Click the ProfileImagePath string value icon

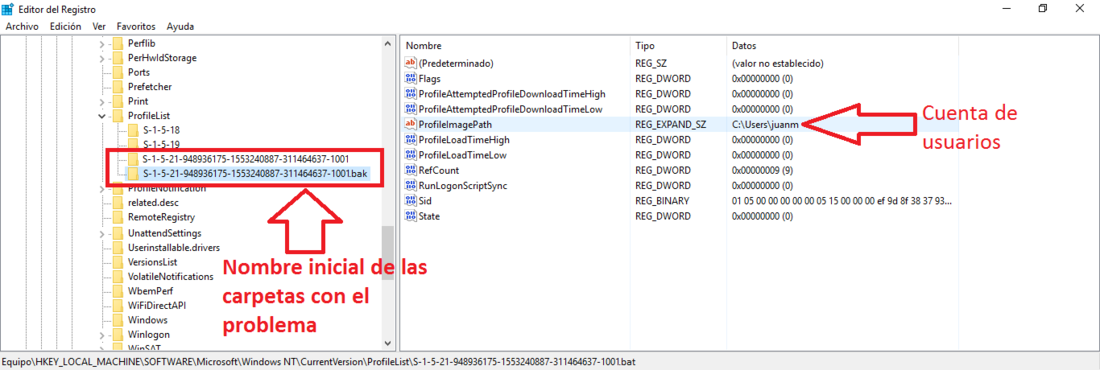(x=411, y=124)
